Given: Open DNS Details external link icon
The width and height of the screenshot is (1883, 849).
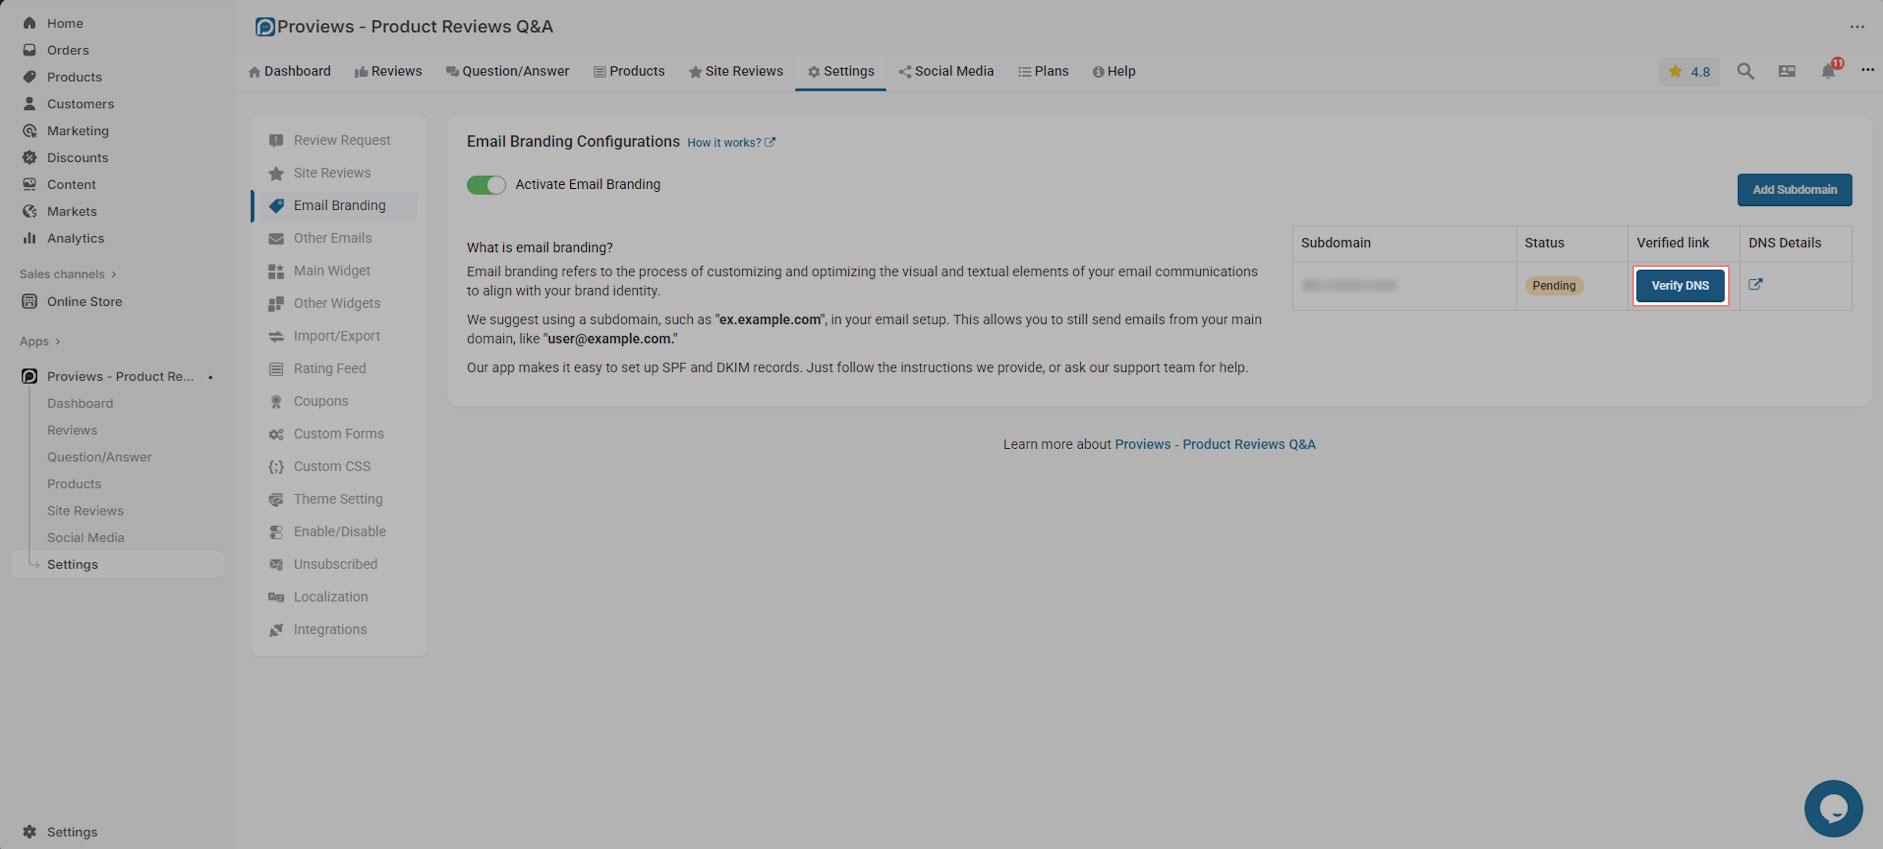Looking at the screenshot, I should pos(1755,285).
